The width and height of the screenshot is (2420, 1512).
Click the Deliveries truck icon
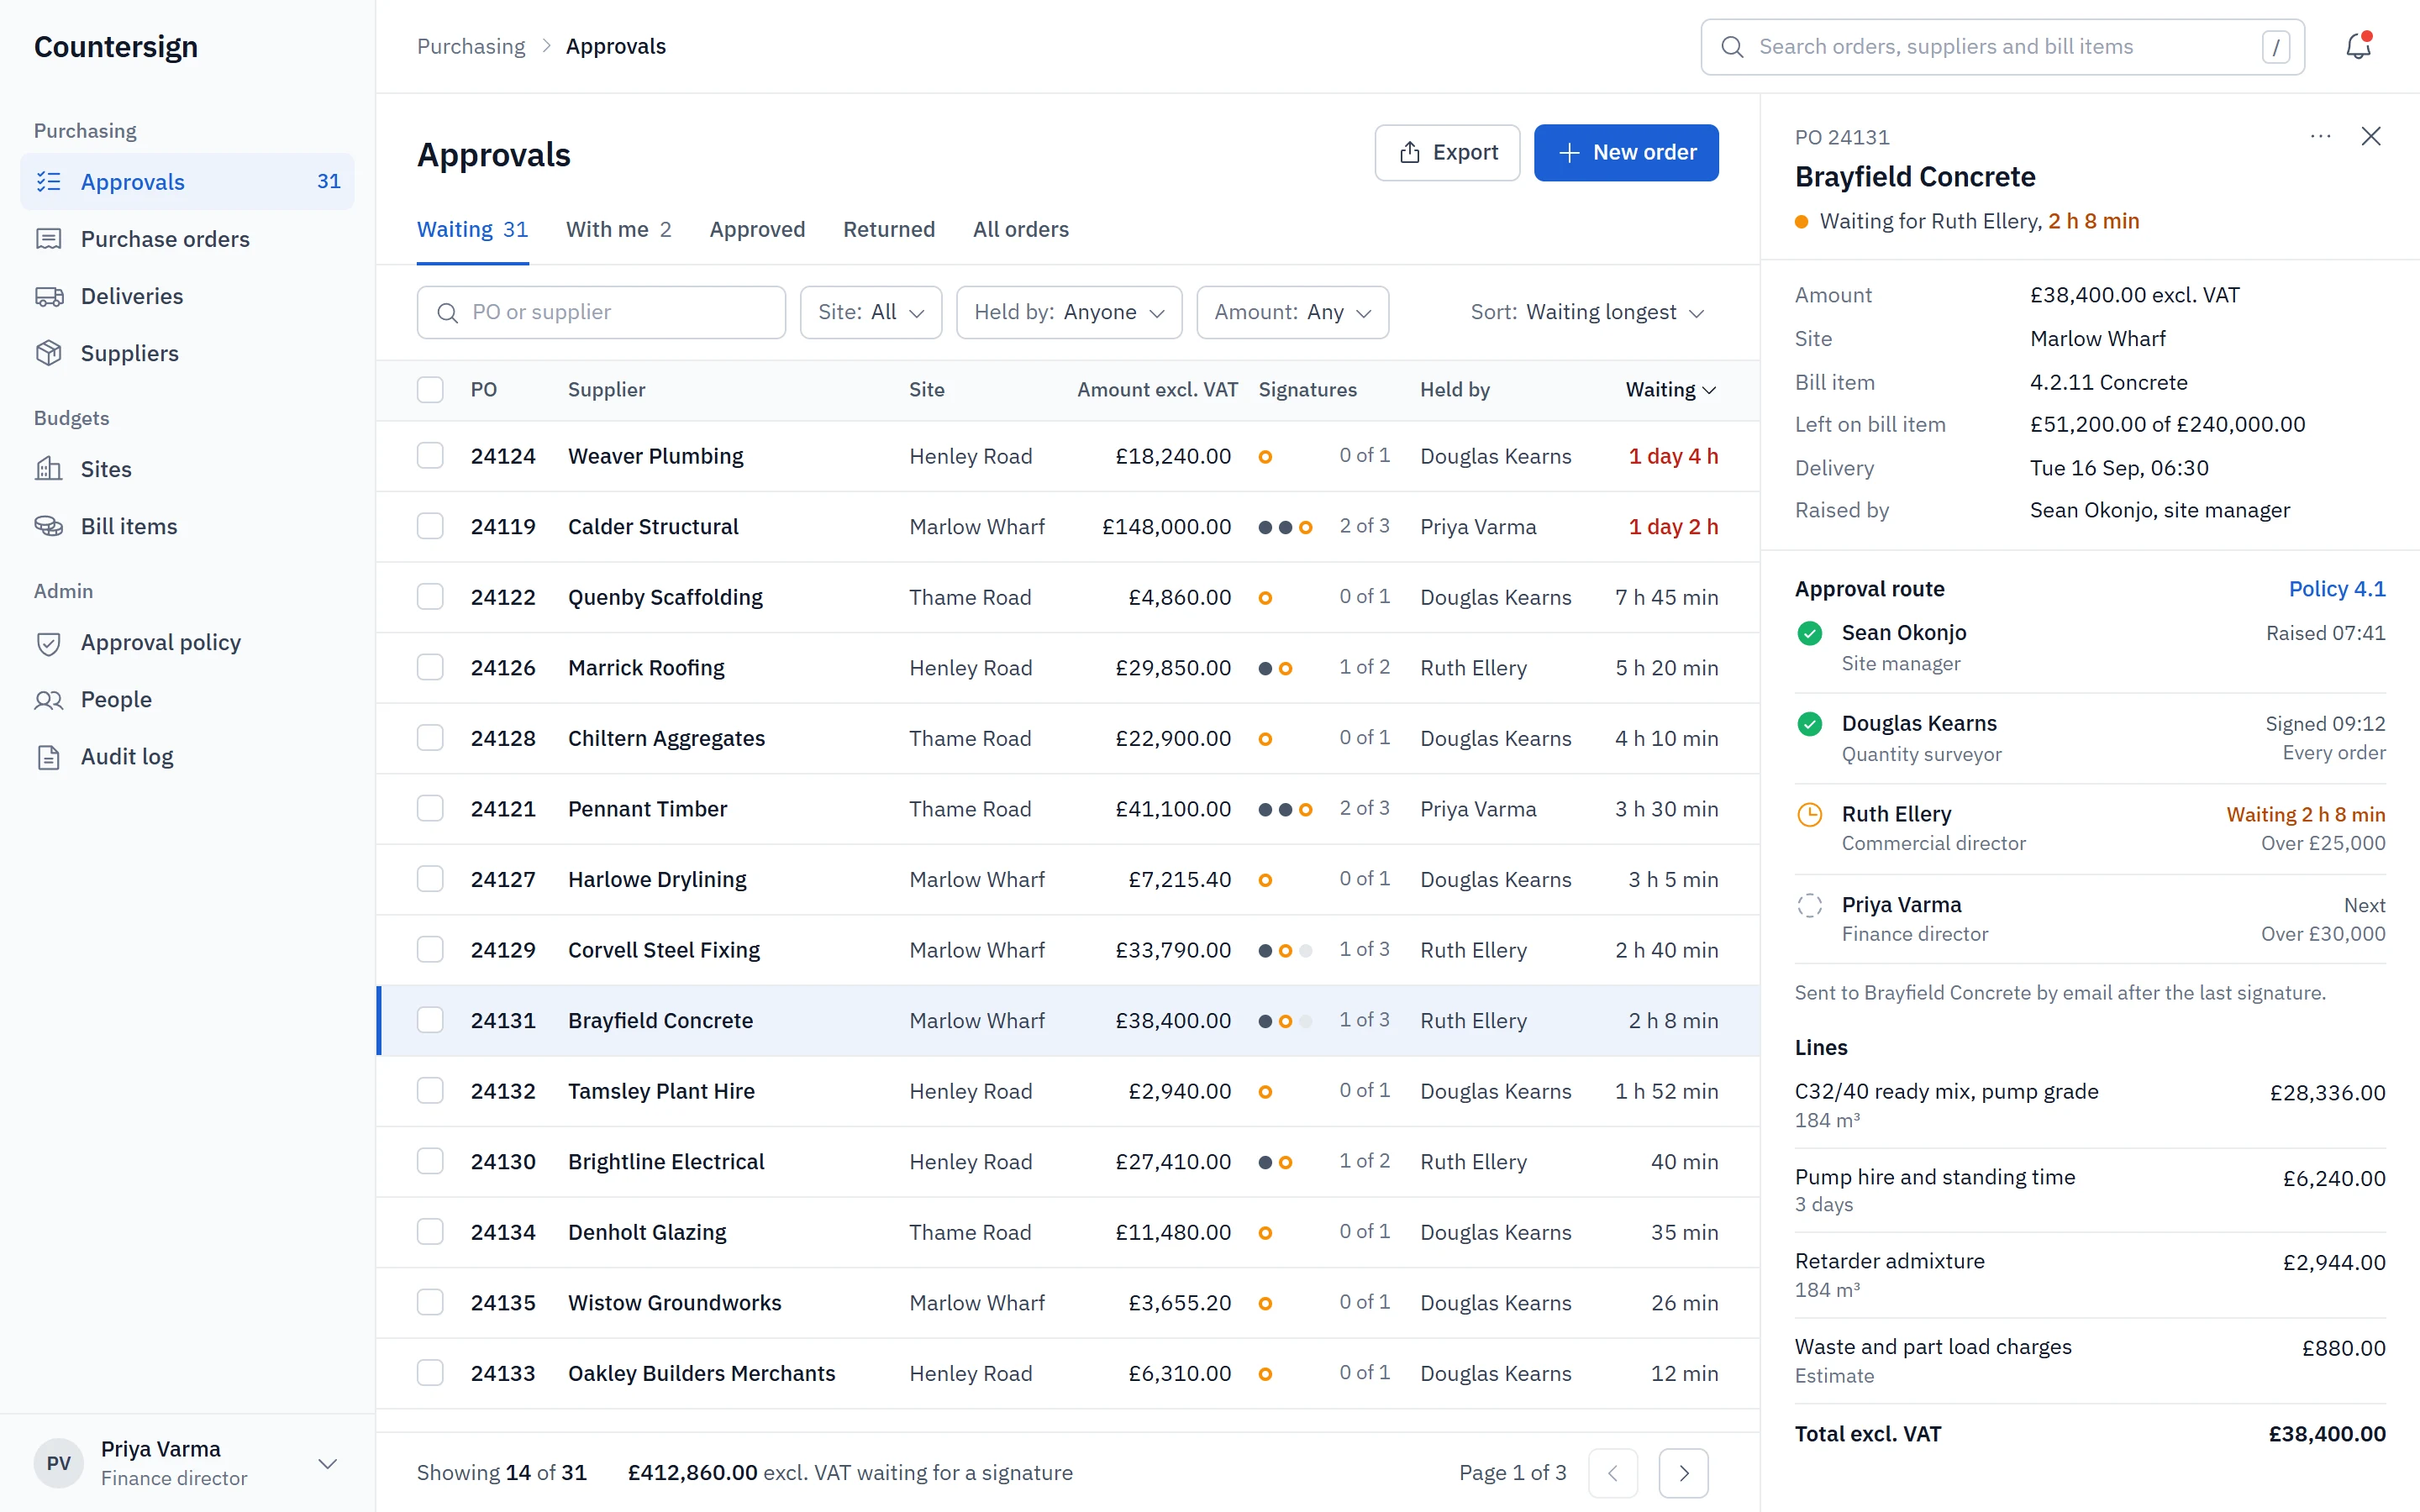(49, 296)
